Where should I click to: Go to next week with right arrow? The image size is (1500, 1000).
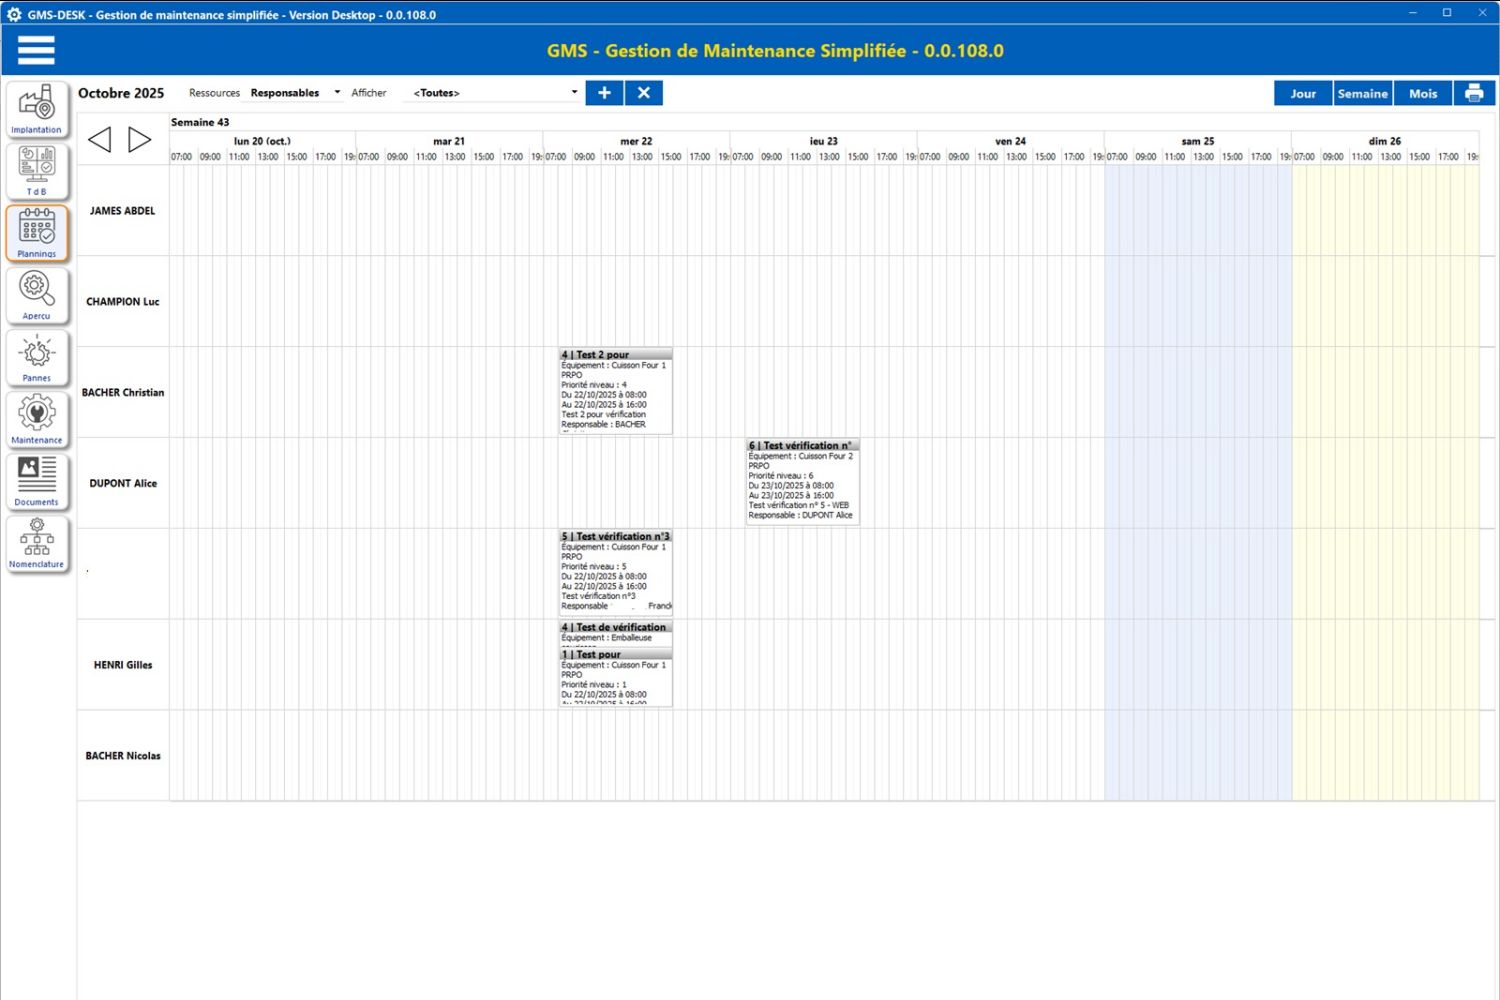tap(140, 140)
